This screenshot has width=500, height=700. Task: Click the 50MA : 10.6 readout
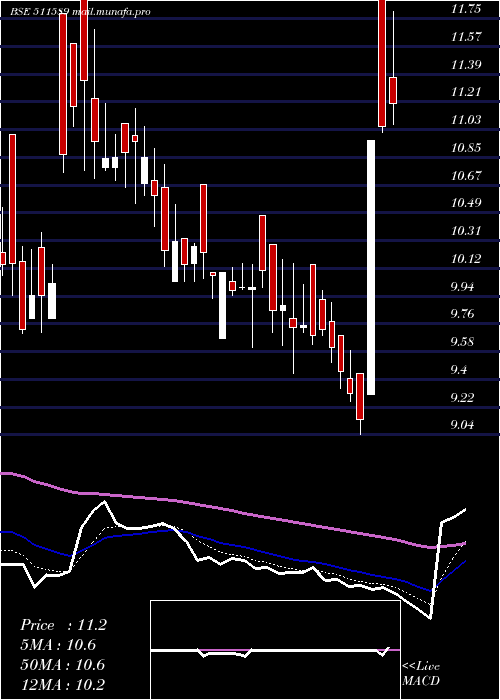63,665
